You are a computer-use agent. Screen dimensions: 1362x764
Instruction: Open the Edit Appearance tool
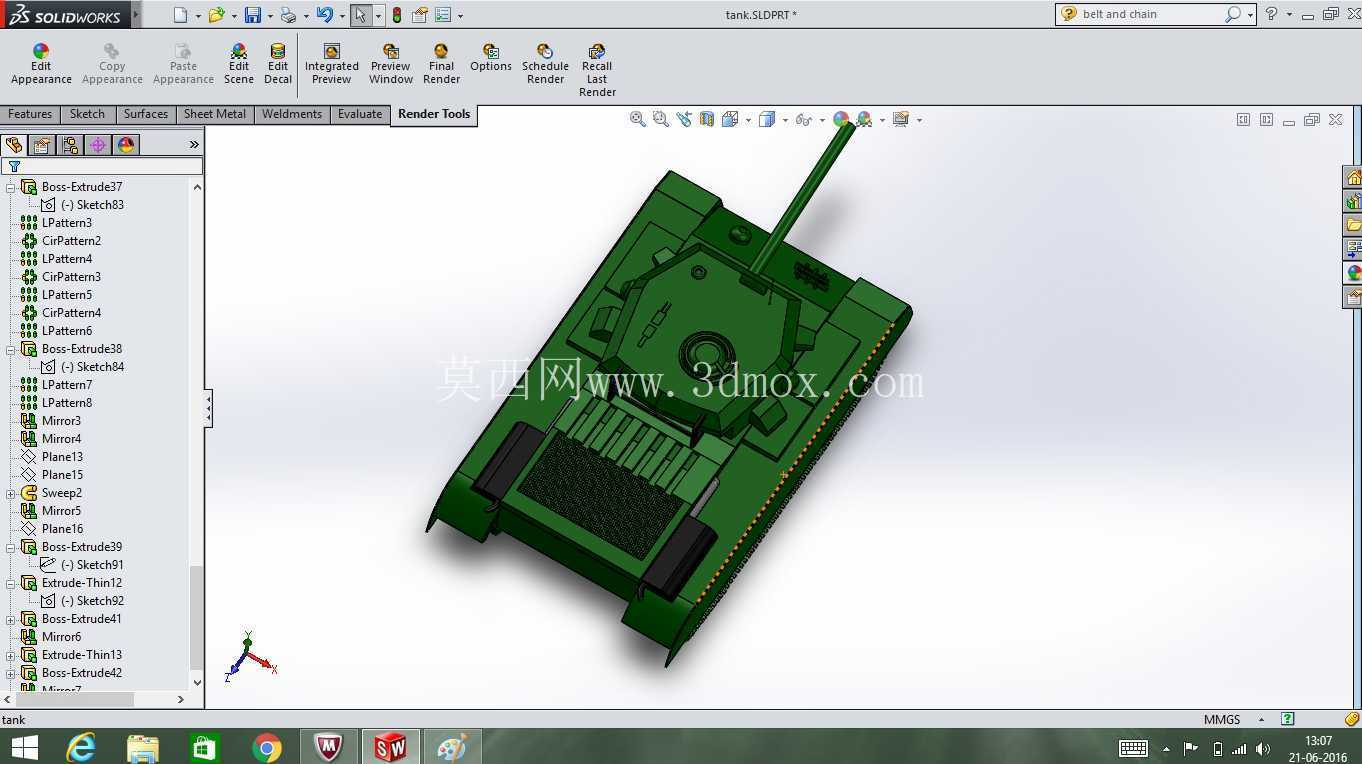[x=41, y=64]
